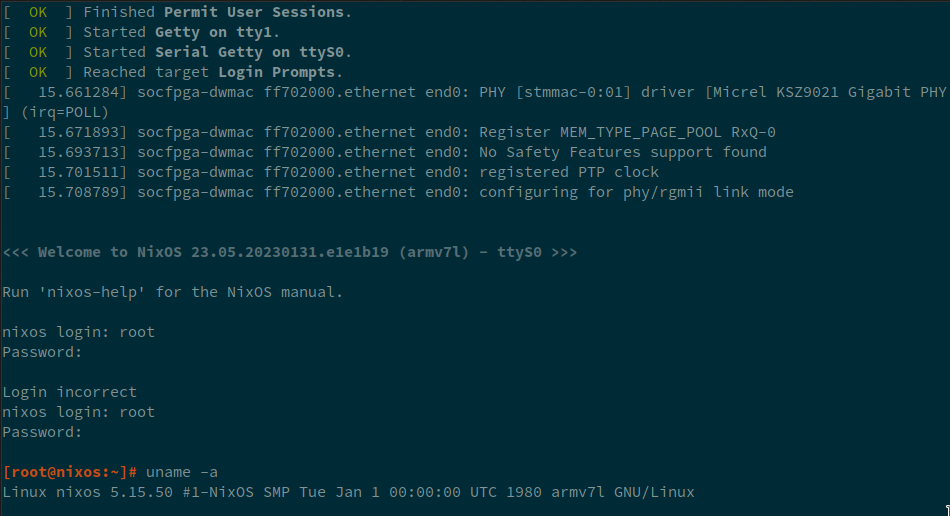This screenshot has width=950, height=516.
Task: Click 'configuring for phy/rgmii link mode' text
Action: [636, 192]
